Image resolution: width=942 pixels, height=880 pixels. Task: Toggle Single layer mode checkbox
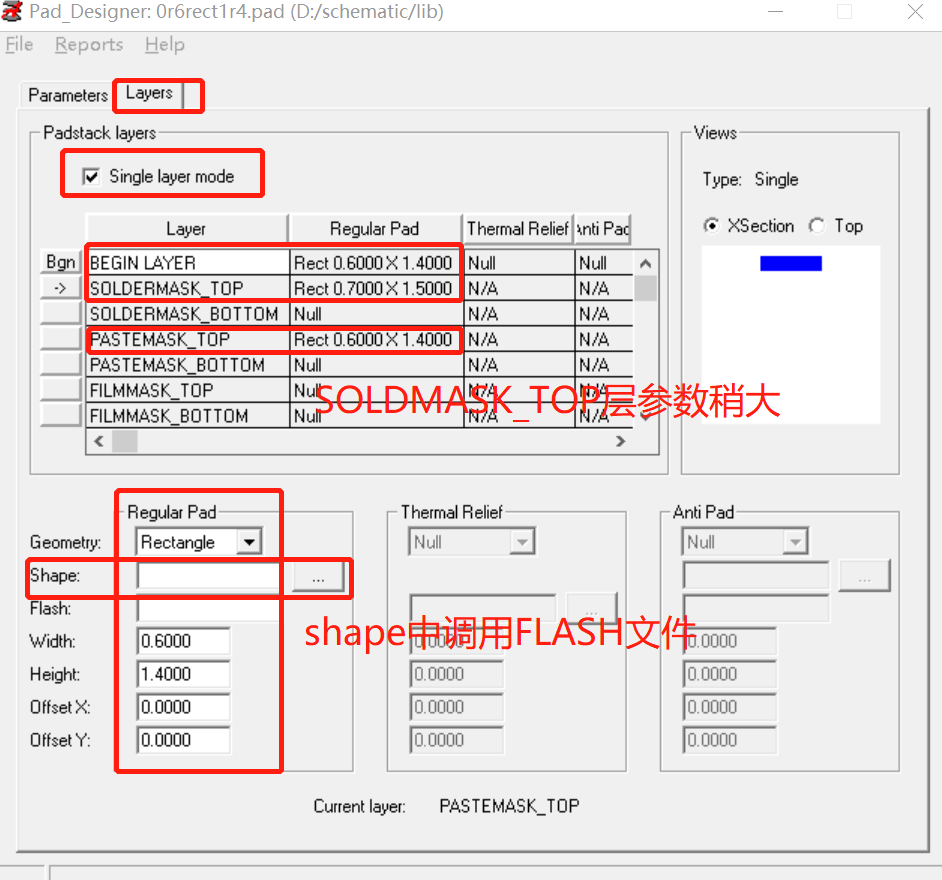pos(91,177)
